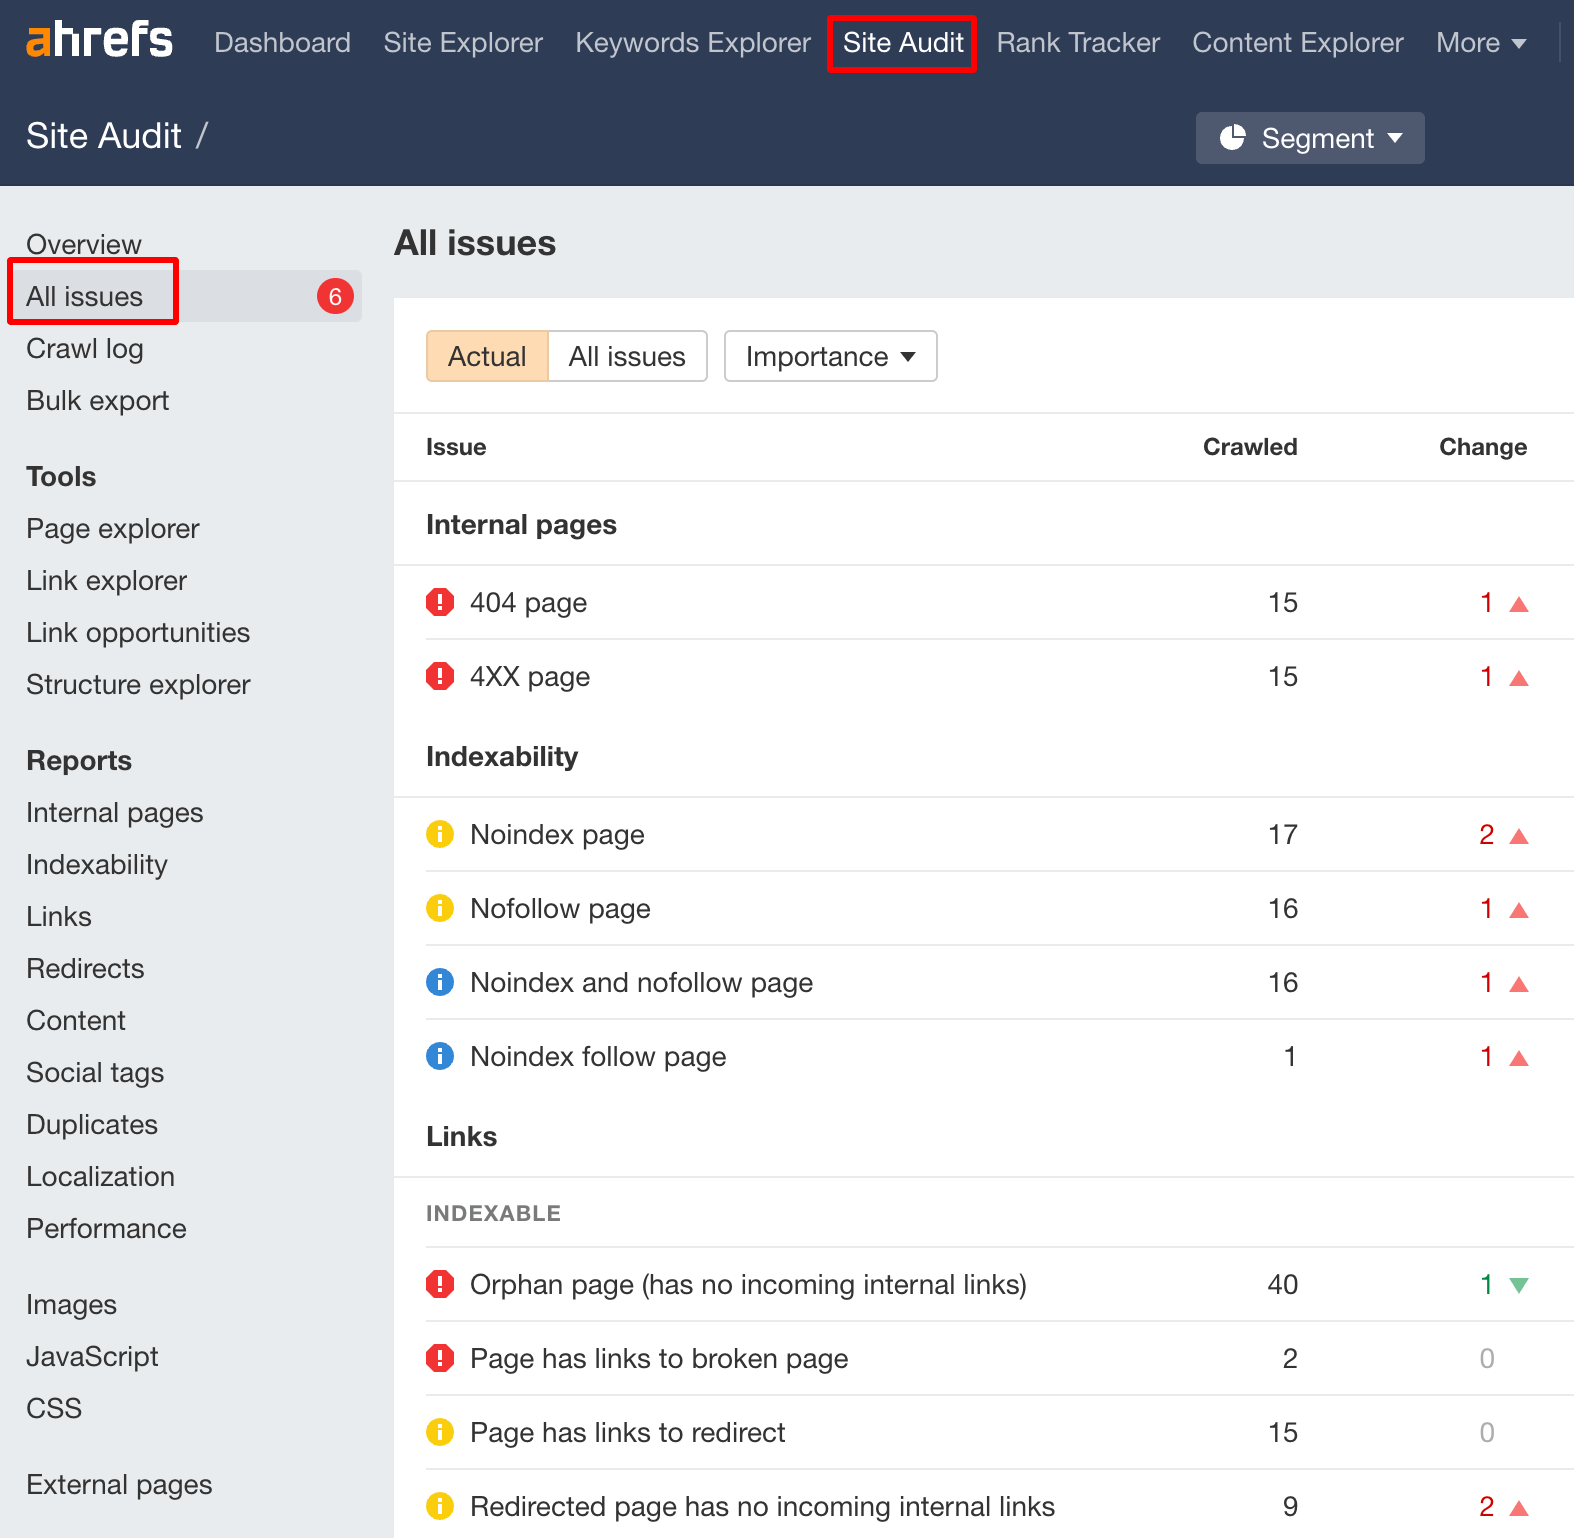Open Content Explorer from the top menu
This screenshot has width=1574, height=1538.
coord(1298,42)
